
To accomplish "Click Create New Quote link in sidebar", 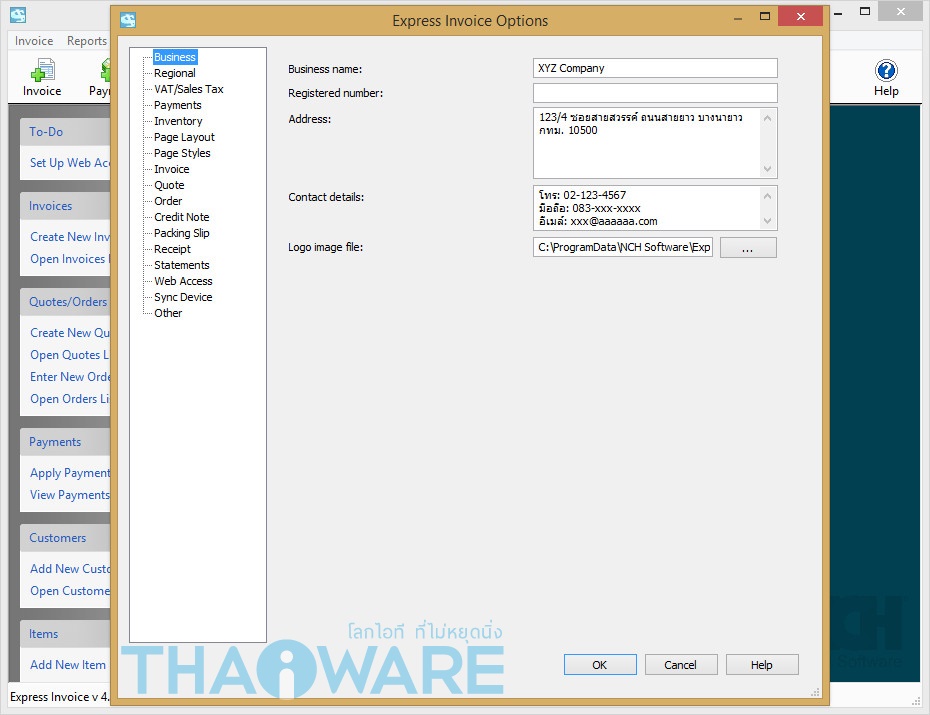I will [x=70, y=333].
